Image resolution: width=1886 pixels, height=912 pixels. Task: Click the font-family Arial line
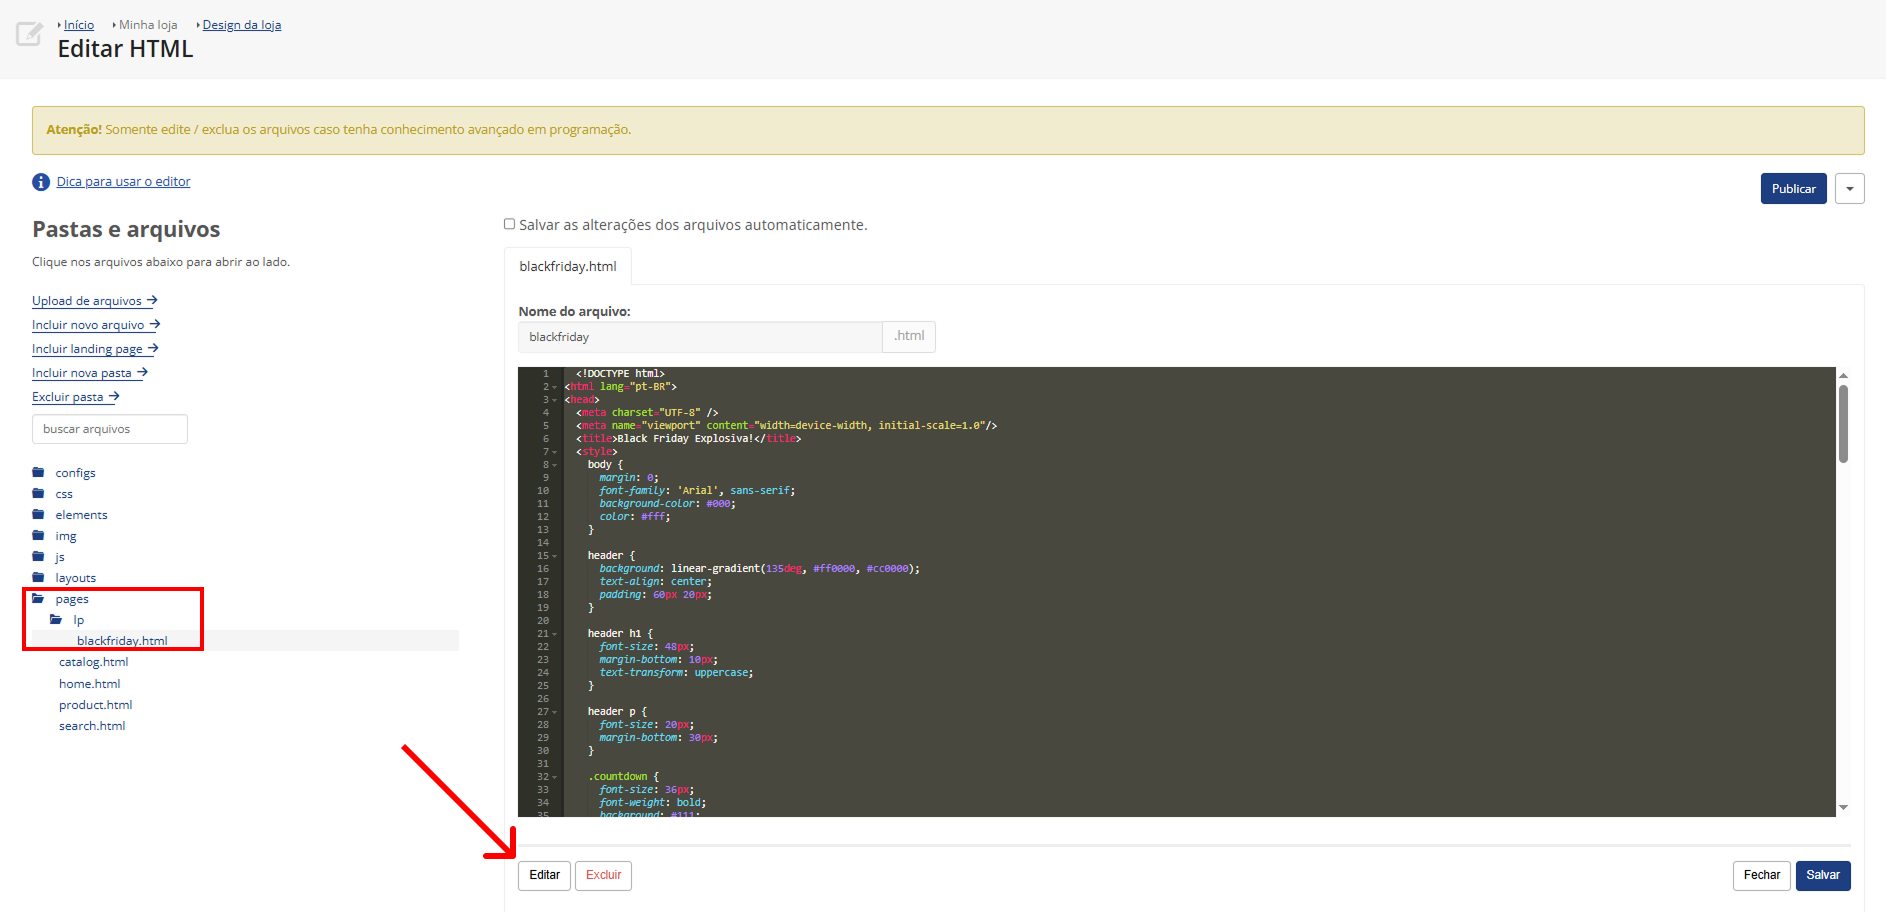pos(697,491)
